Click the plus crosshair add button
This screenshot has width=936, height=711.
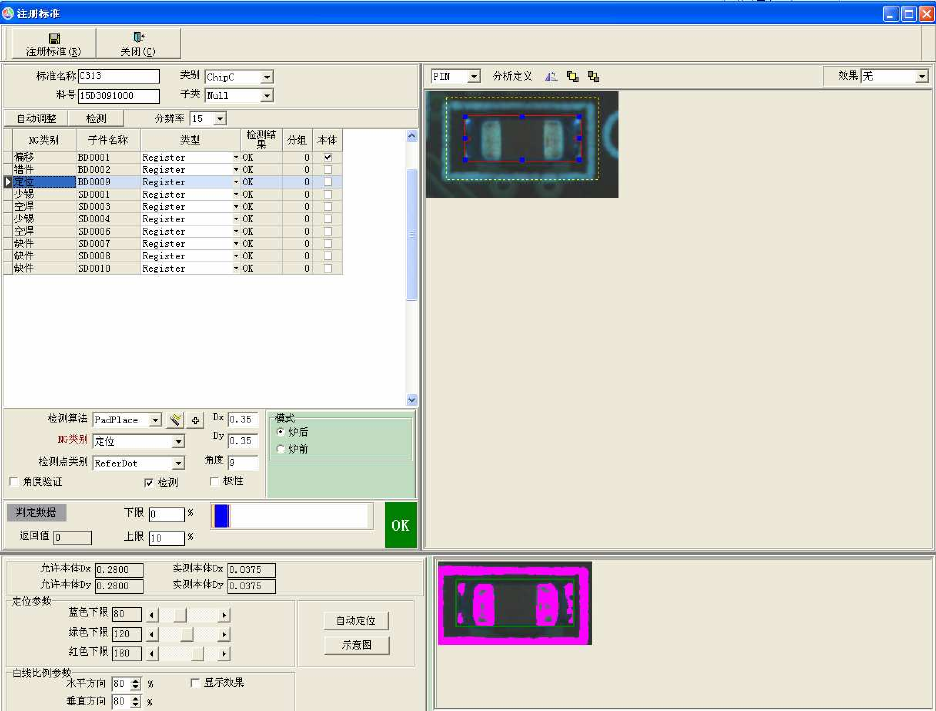[195, 420]
